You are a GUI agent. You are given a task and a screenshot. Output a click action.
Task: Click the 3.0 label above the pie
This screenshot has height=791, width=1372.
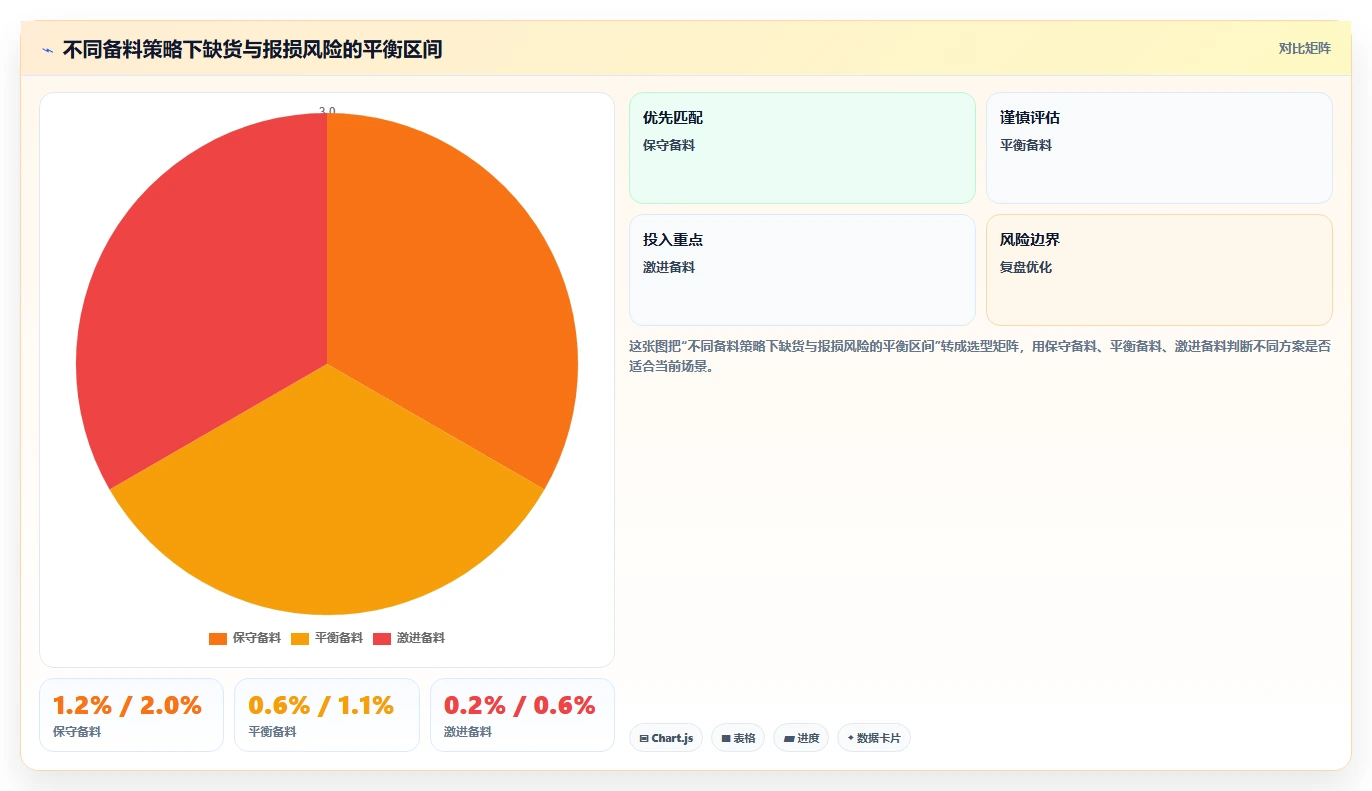click(327, 110)
